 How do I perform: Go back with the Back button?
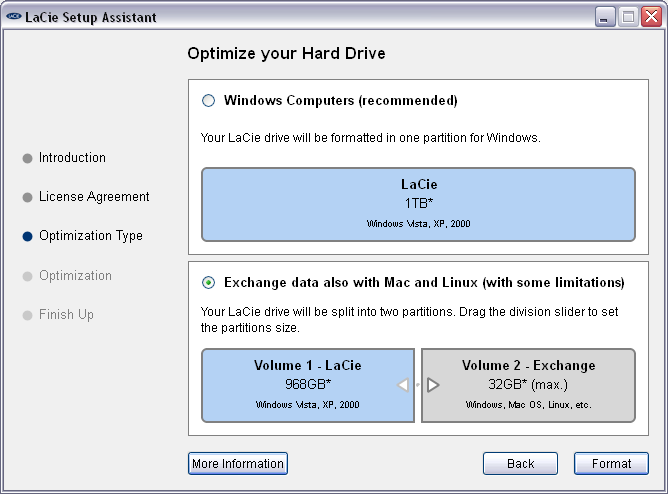point(520,464)
